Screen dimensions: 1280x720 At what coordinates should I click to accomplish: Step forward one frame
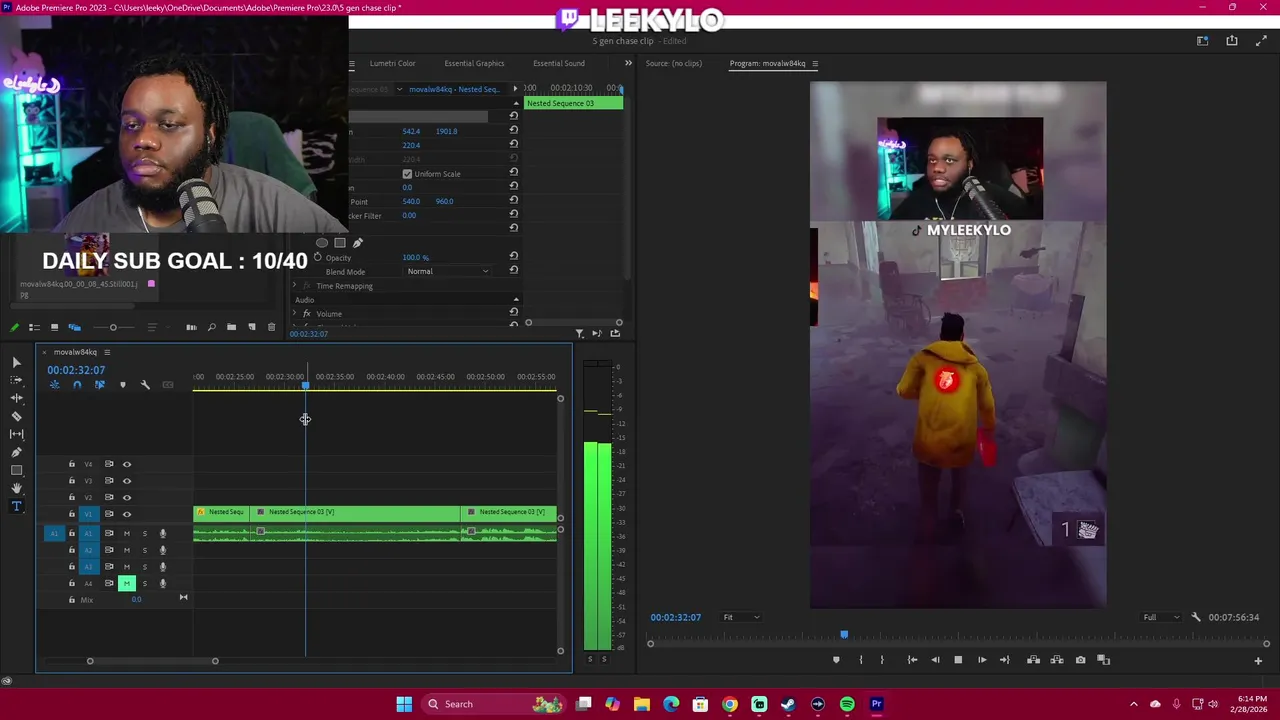[x=982, y=660]
